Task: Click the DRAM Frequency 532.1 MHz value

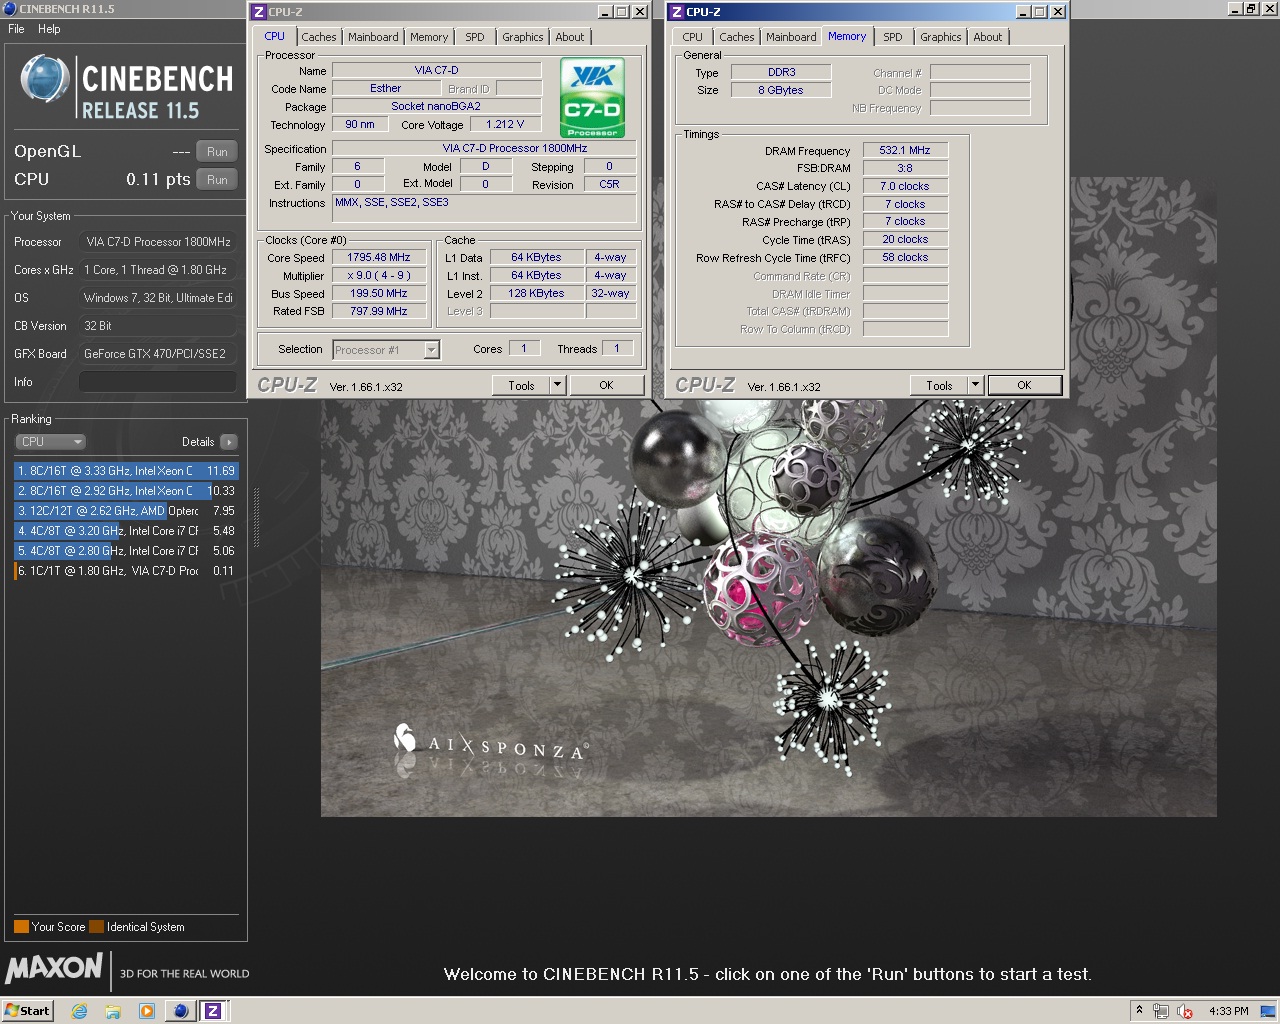Action: [x=905, y=151]
